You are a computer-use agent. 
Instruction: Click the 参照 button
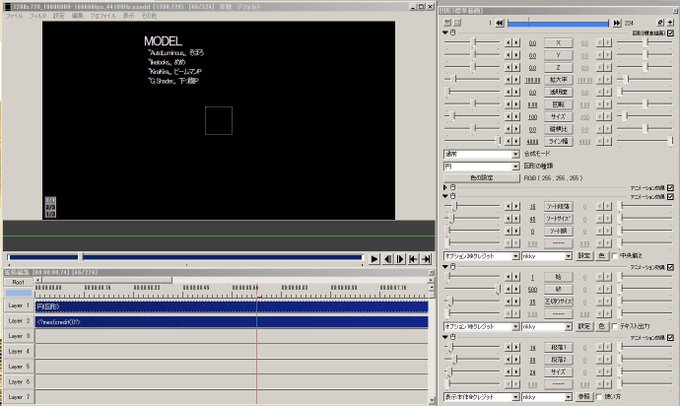click(x=584, y=396)
